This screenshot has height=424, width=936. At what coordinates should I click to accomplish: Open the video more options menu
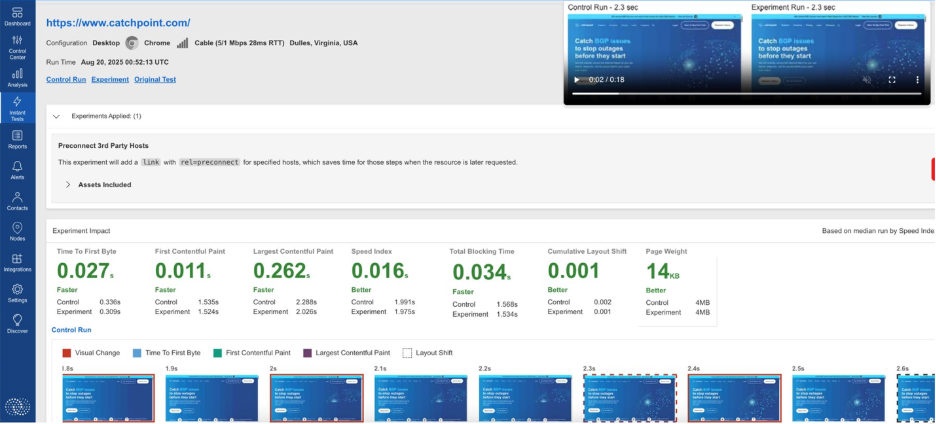917,79
